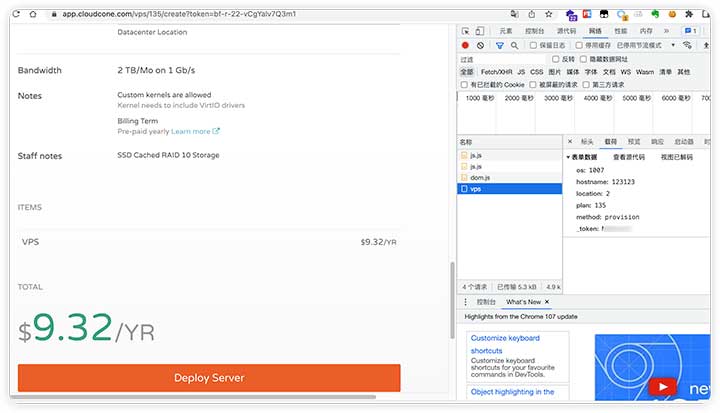Filter requests by CSS type
The width and height of the screenshot is (720, 413).
(536, 72)
